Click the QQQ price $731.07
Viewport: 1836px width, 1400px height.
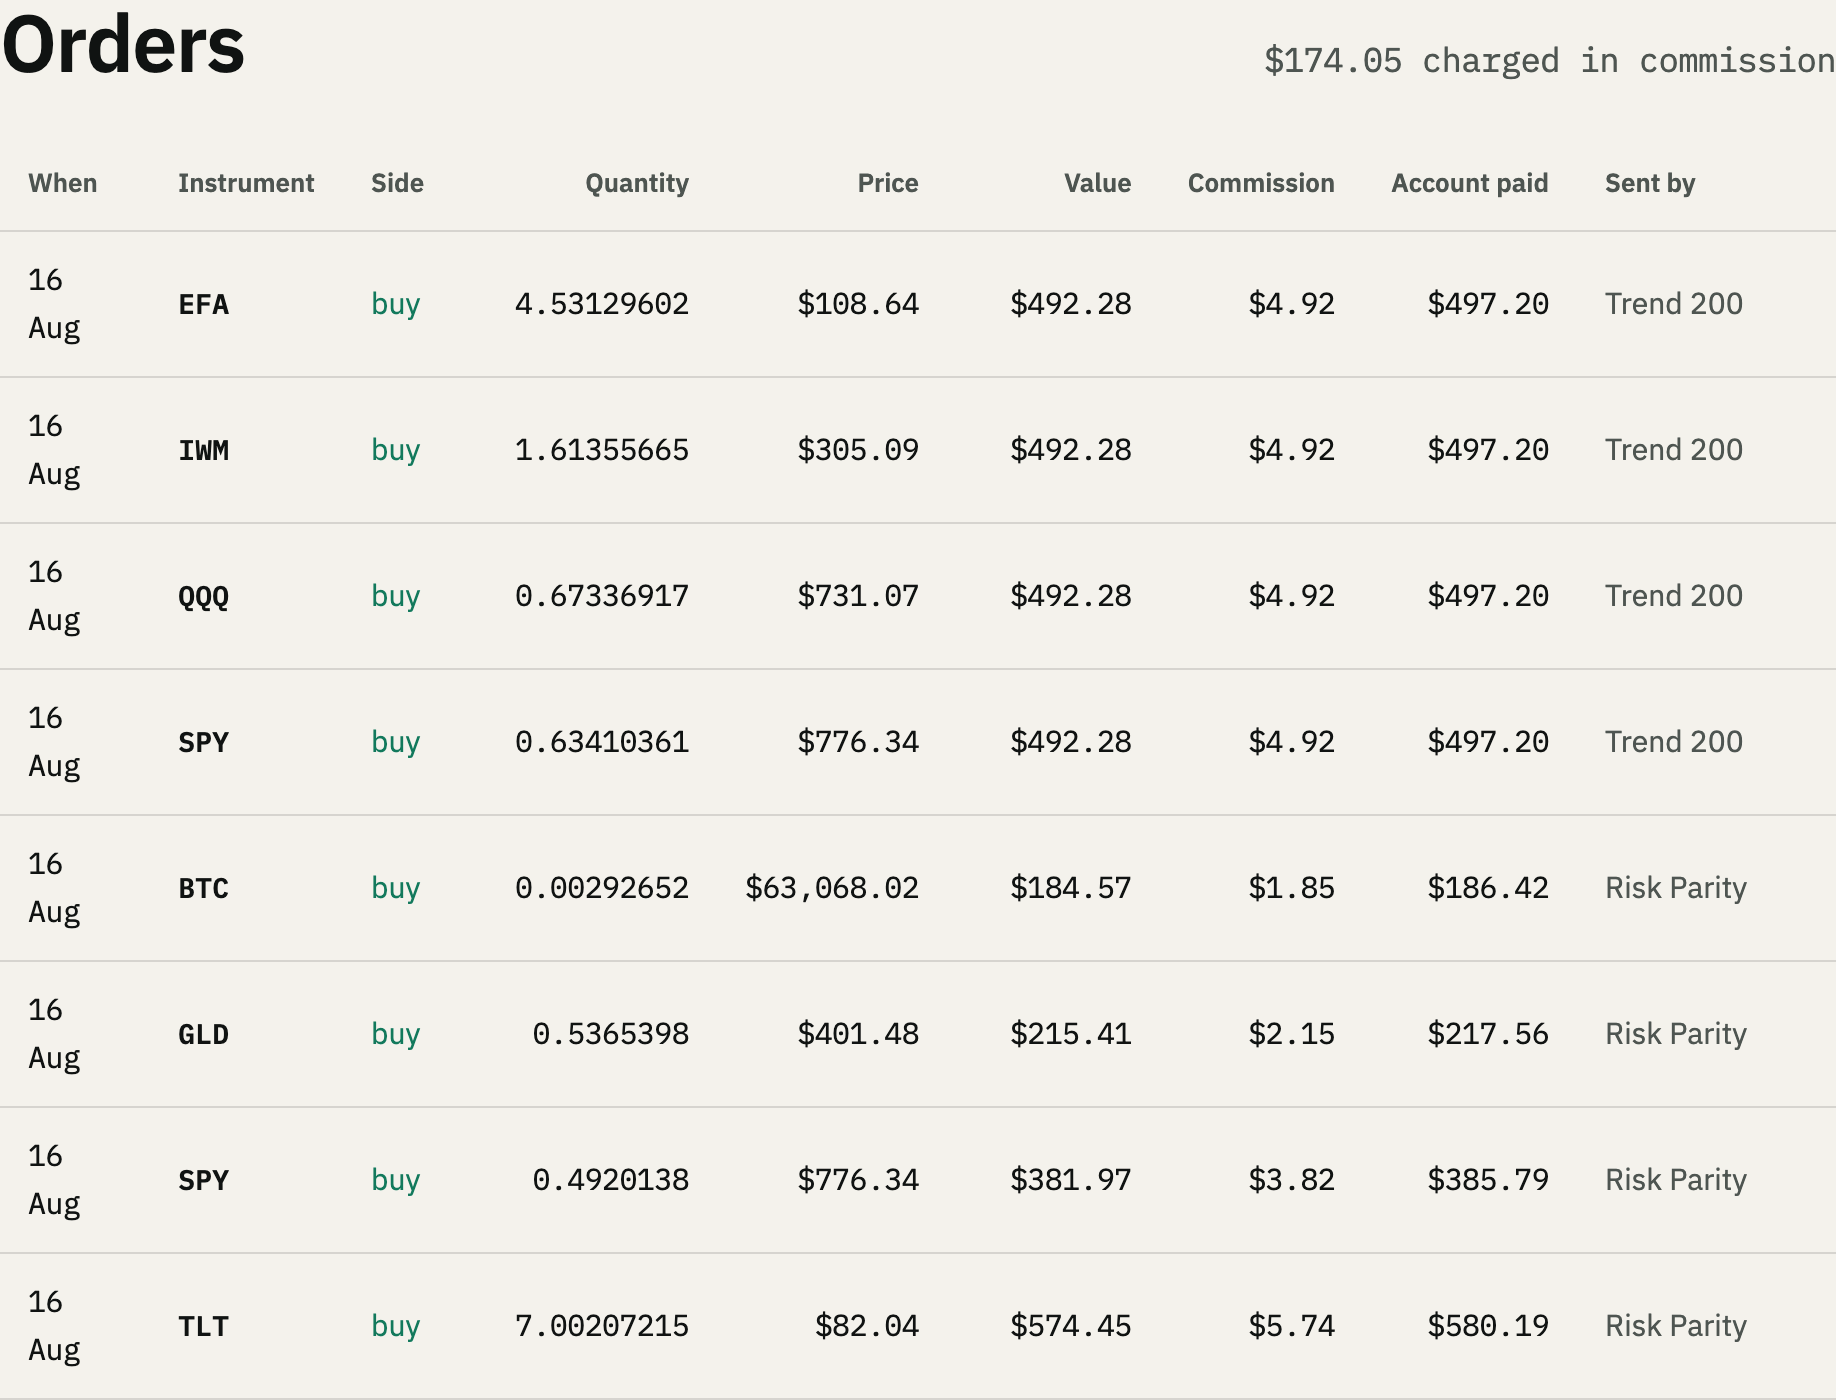coord(858,596)
